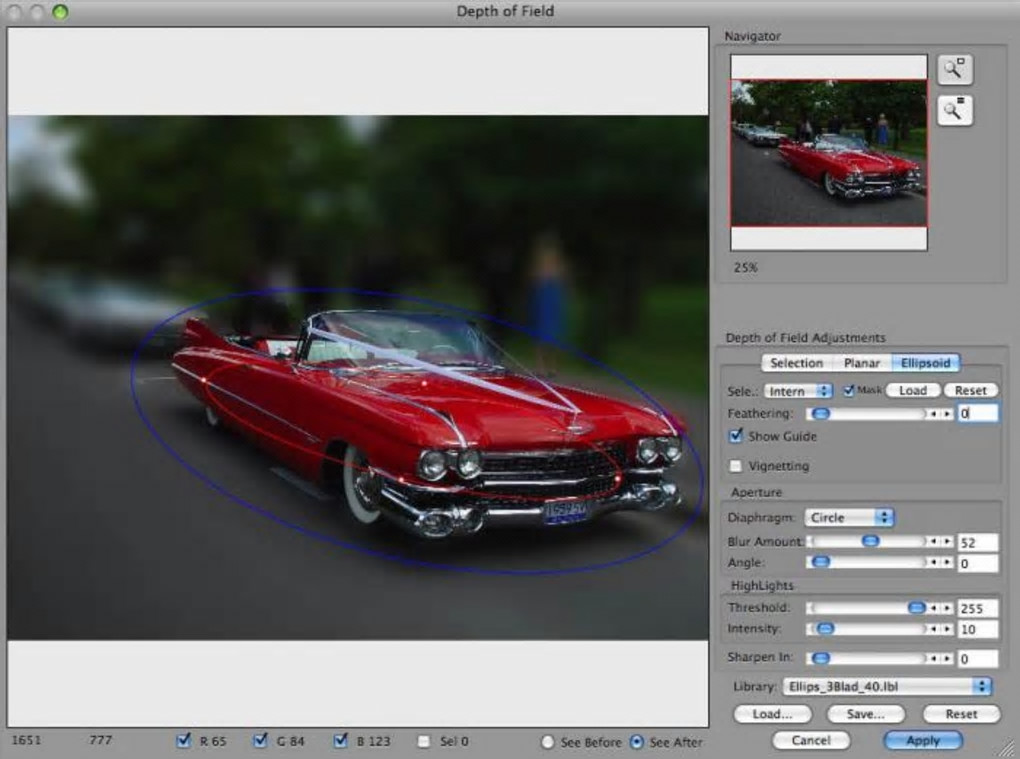The height and width of the screenshot is (759, 1020).
Task: Click the lower magnifier zoom button in Navigator
Action: click(954, 110)
